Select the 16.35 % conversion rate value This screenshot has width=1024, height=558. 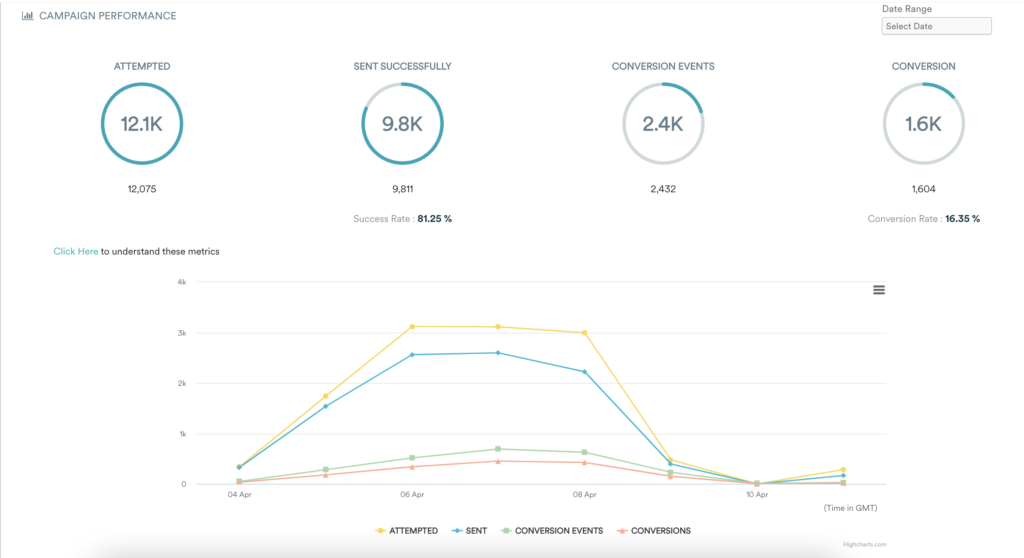coord(963,219)
